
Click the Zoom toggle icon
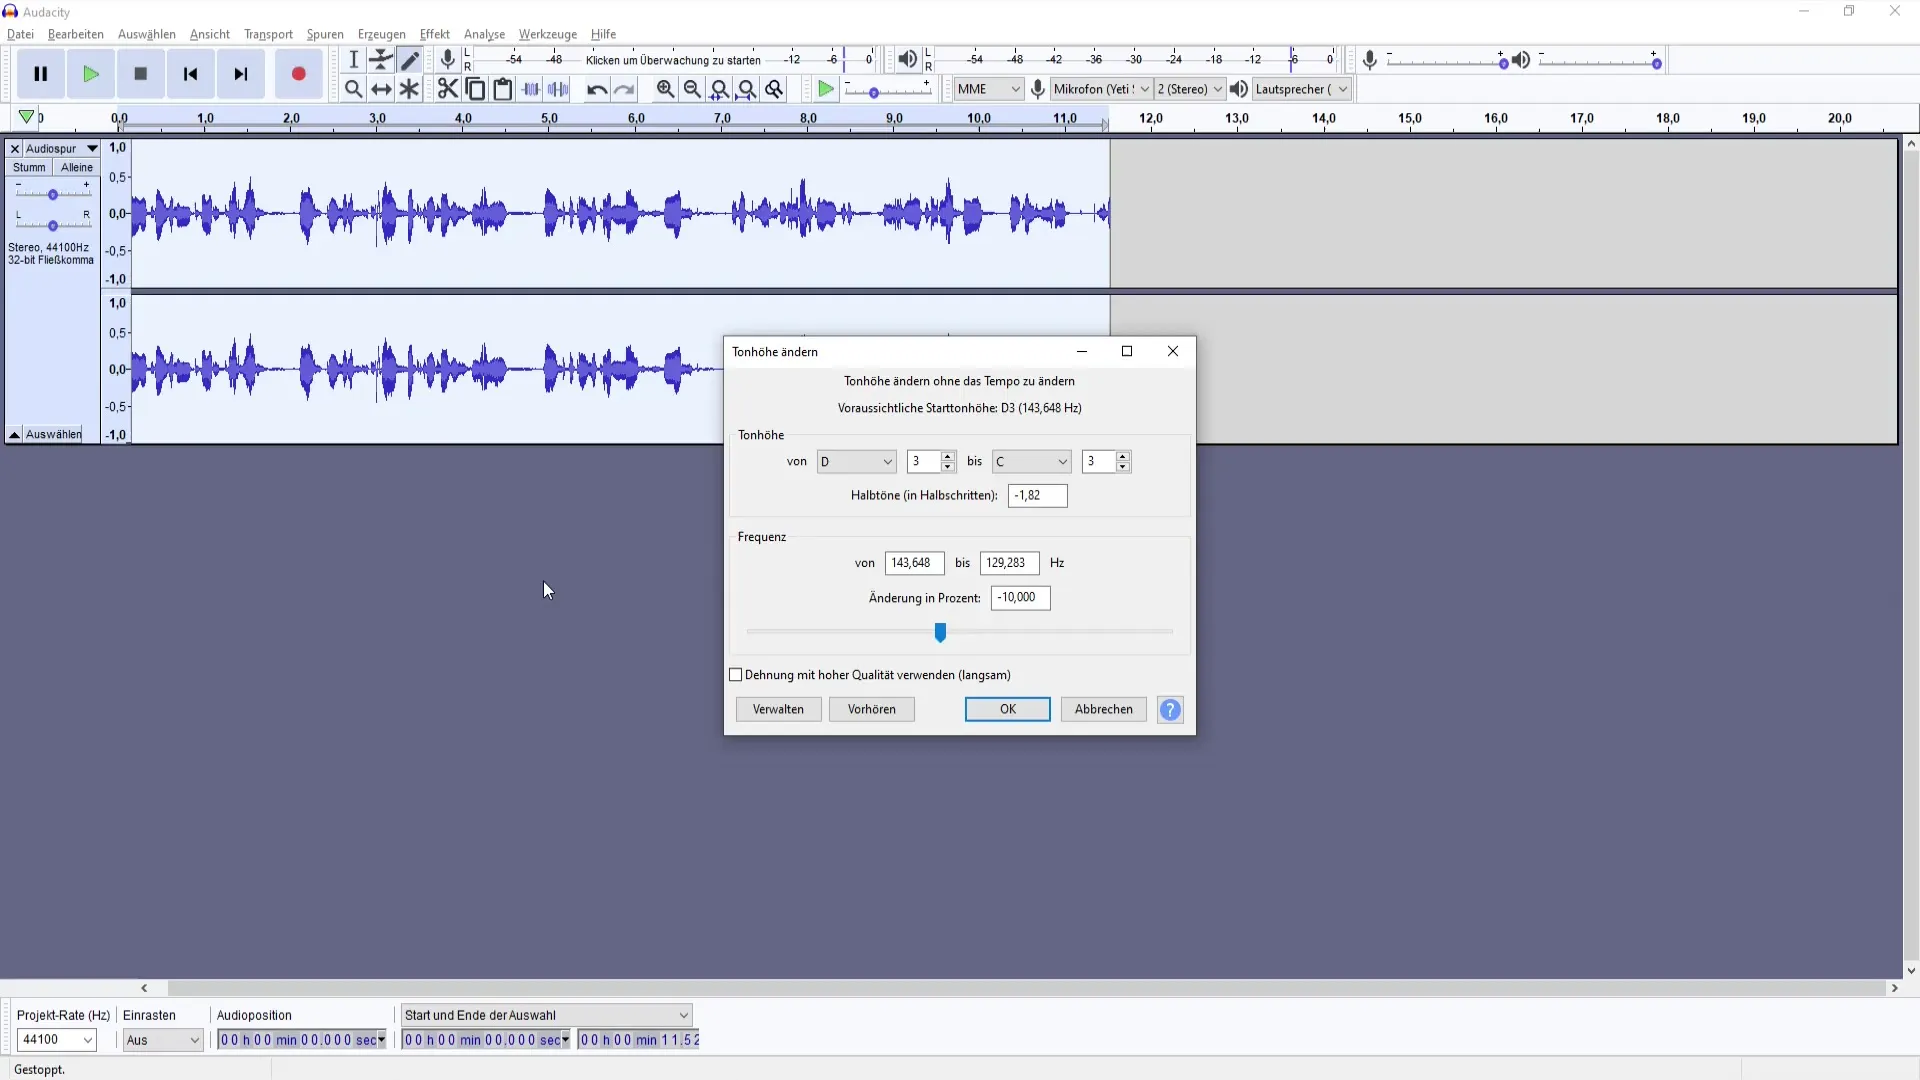[774, 89]
